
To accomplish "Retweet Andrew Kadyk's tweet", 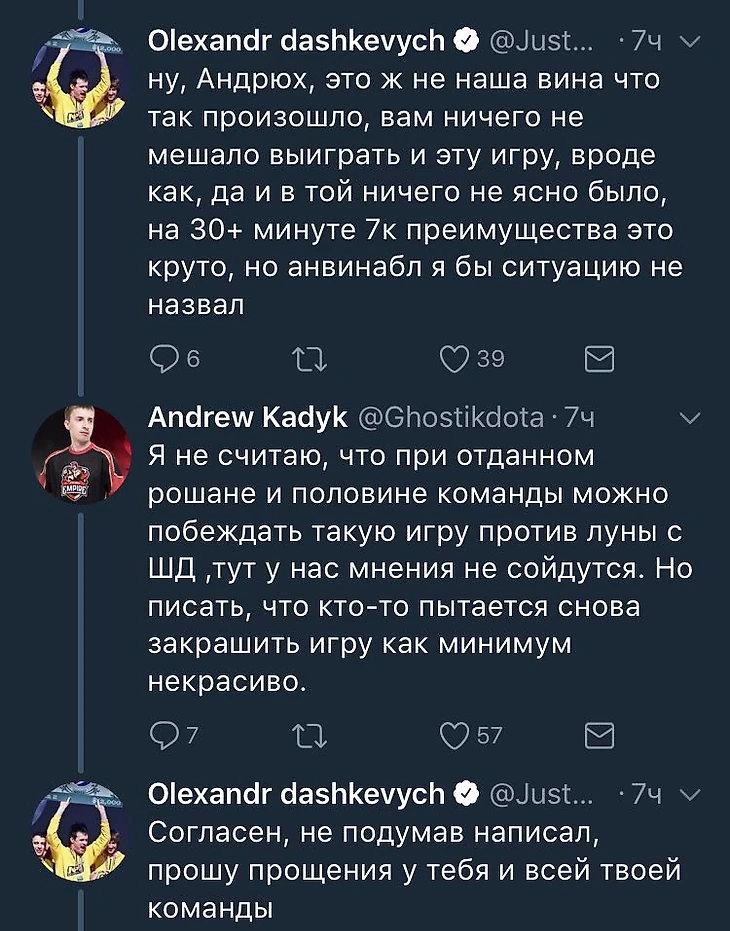I will point(309,736).
